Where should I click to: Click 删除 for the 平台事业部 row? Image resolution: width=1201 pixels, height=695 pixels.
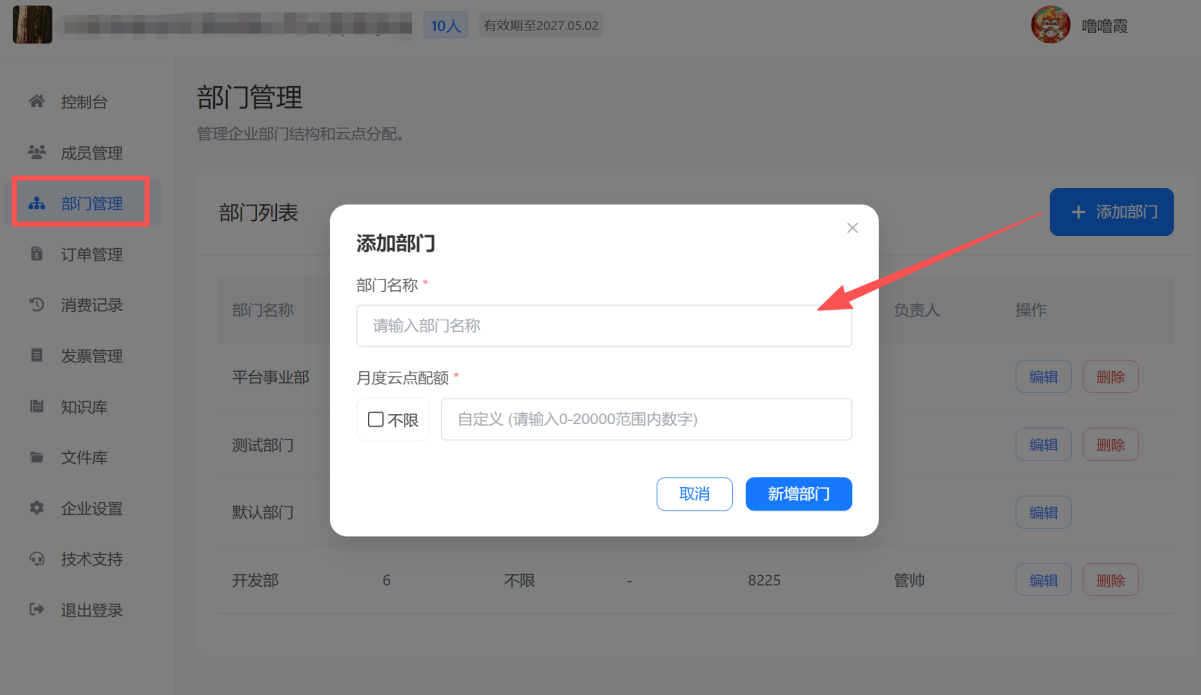click(1110, 377)
